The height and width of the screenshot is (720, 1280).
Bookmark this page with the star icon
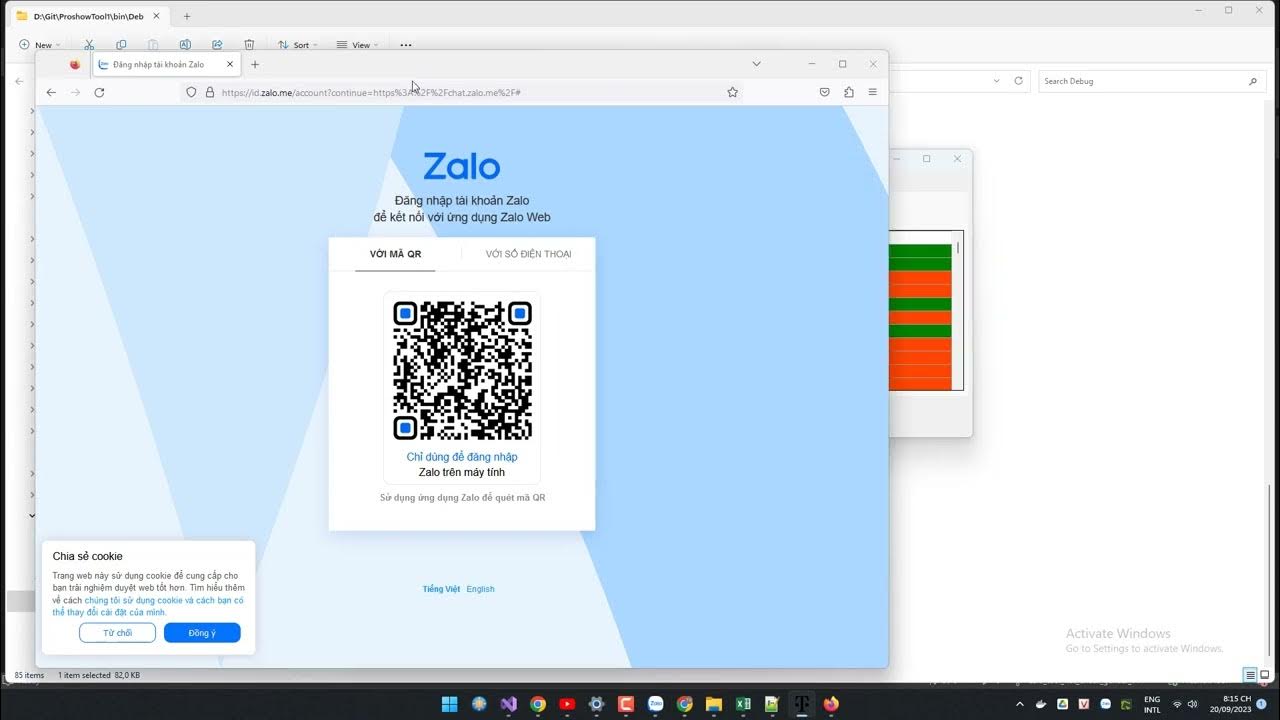[x=732, y=92]
